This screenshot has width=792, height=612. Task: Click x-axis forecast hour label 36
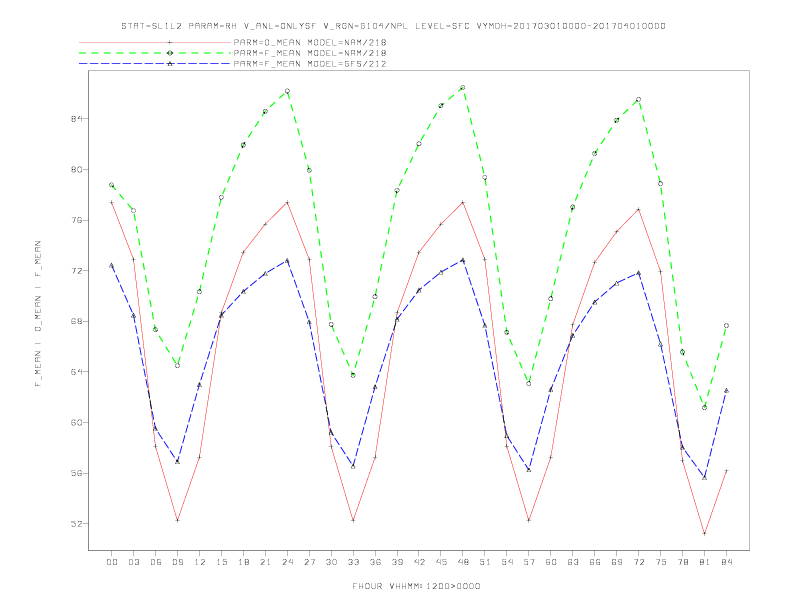click(x=375, y=562)
